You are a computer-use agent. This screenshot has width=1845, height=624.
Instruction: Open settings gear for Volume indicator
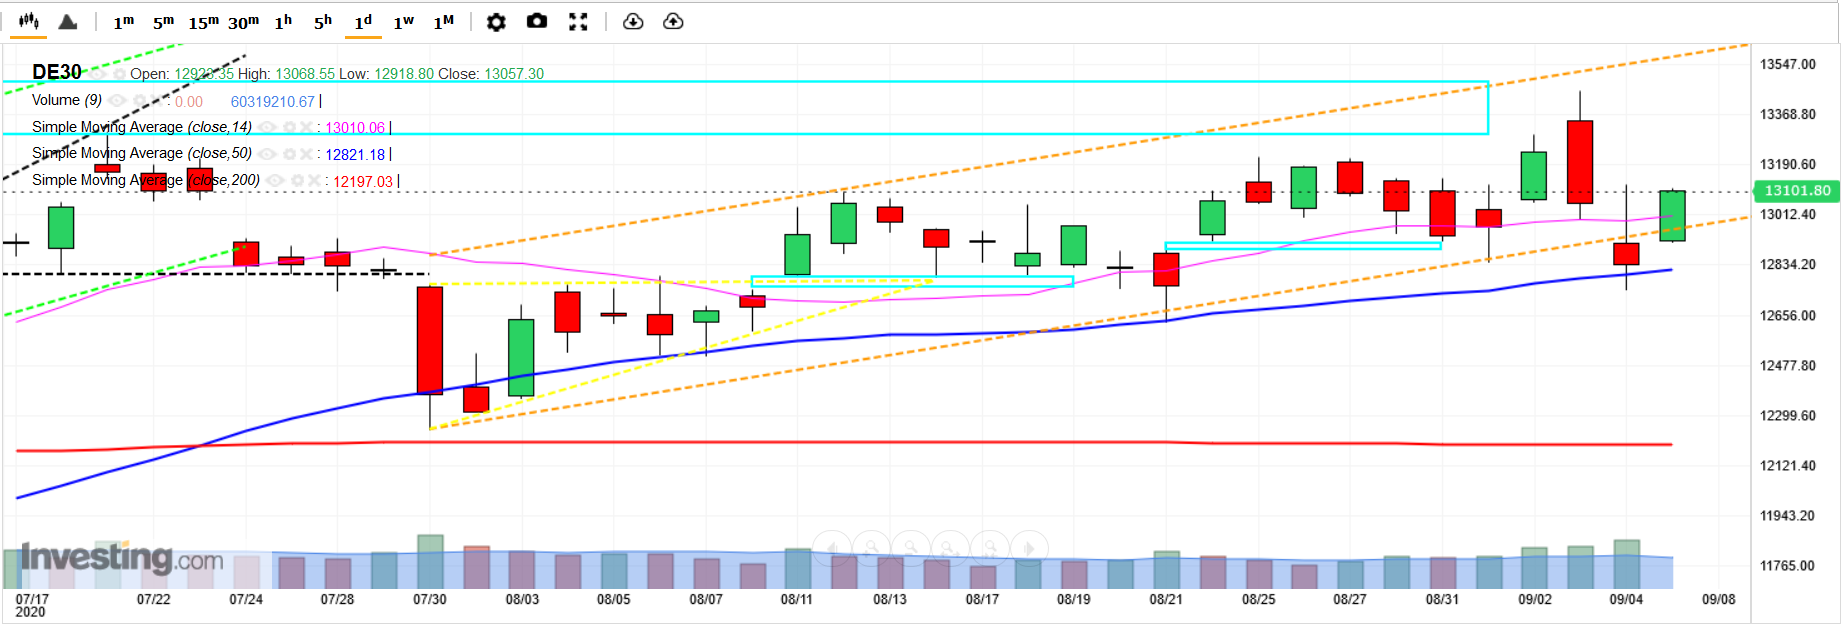coord(140,100)
